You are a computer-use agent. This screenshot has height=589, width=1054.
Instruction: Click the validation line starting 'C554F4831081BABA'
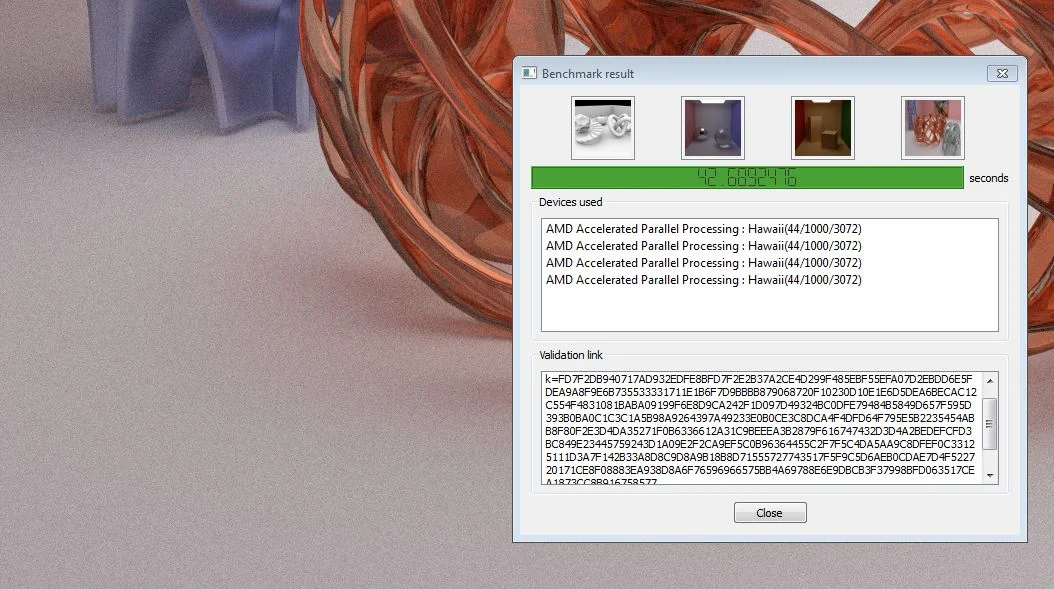point(758,405)
